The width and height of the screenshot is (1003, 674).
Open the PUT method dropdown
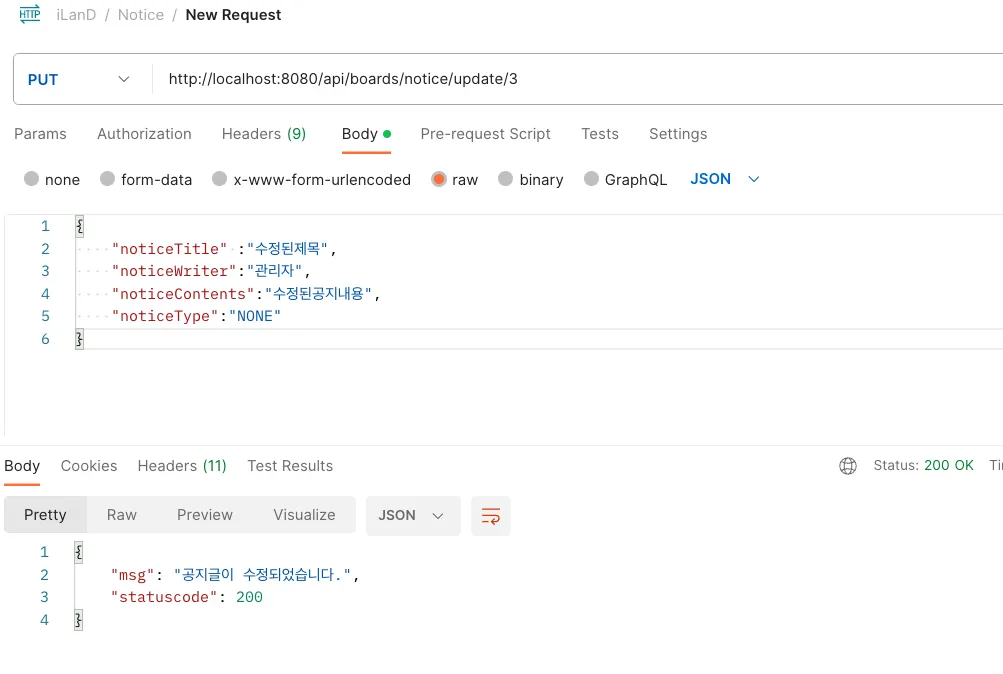click(x=80, y=80)
